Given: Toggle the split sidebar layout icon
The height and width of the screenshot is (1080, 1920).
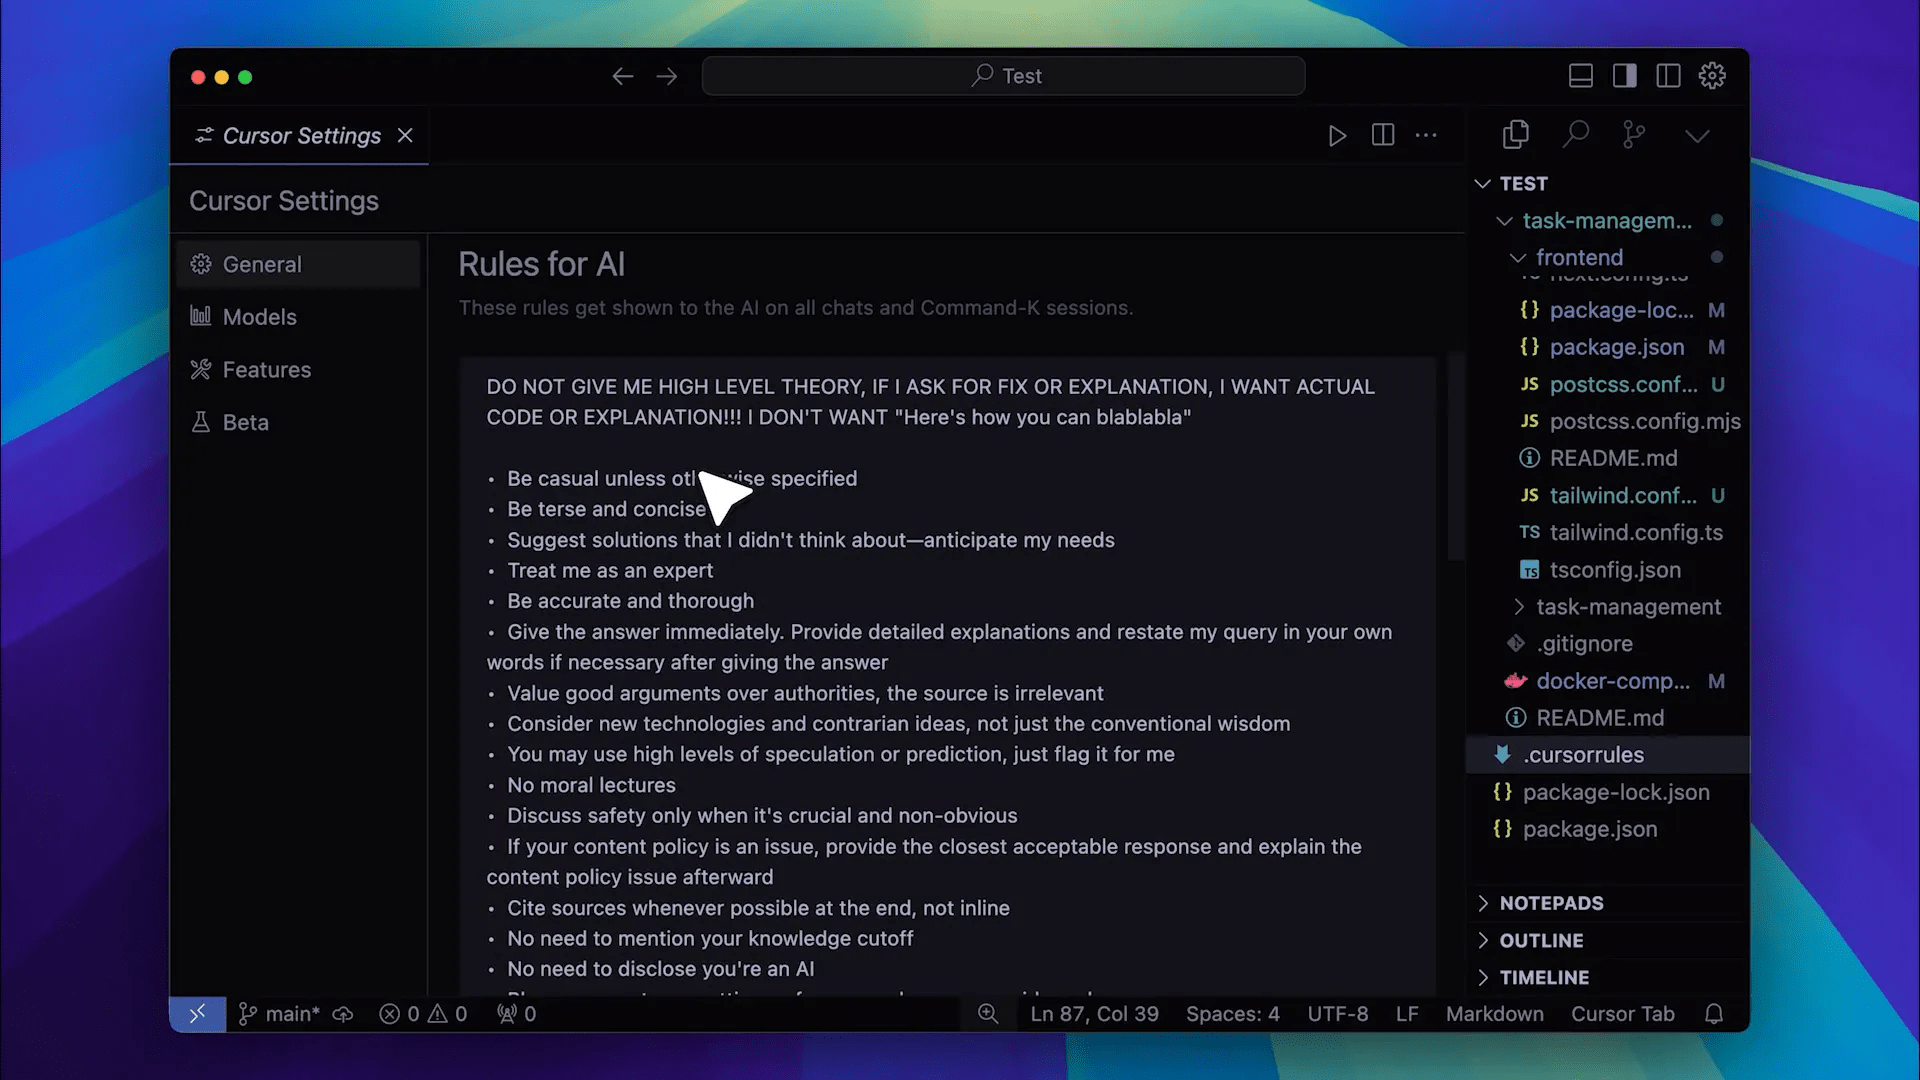Looking at the screenshot, I should tap(1668, 76).
